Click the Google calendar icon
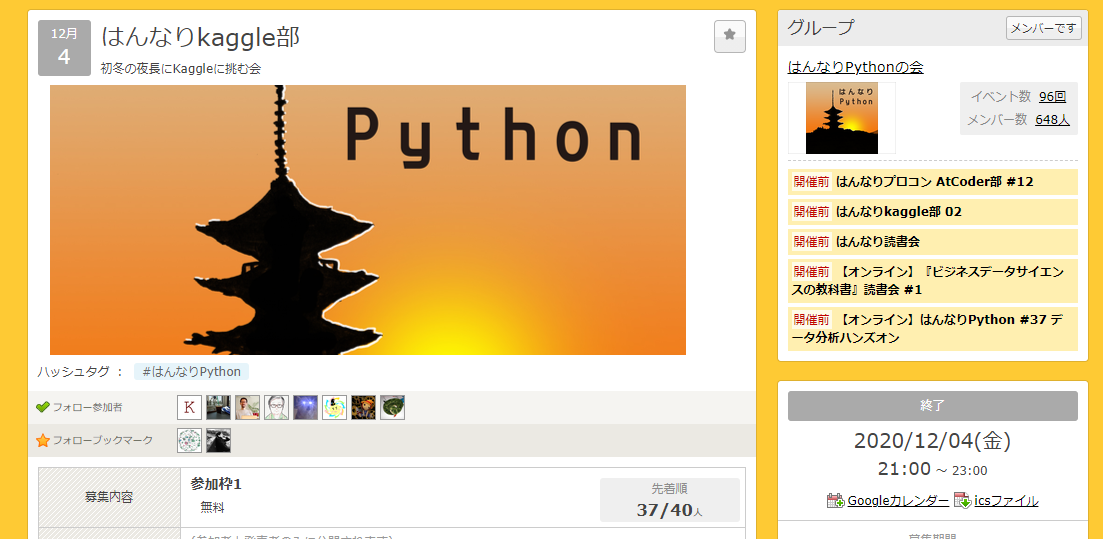Viewport: 1103px width, 539px height. (x=835, y=500)
